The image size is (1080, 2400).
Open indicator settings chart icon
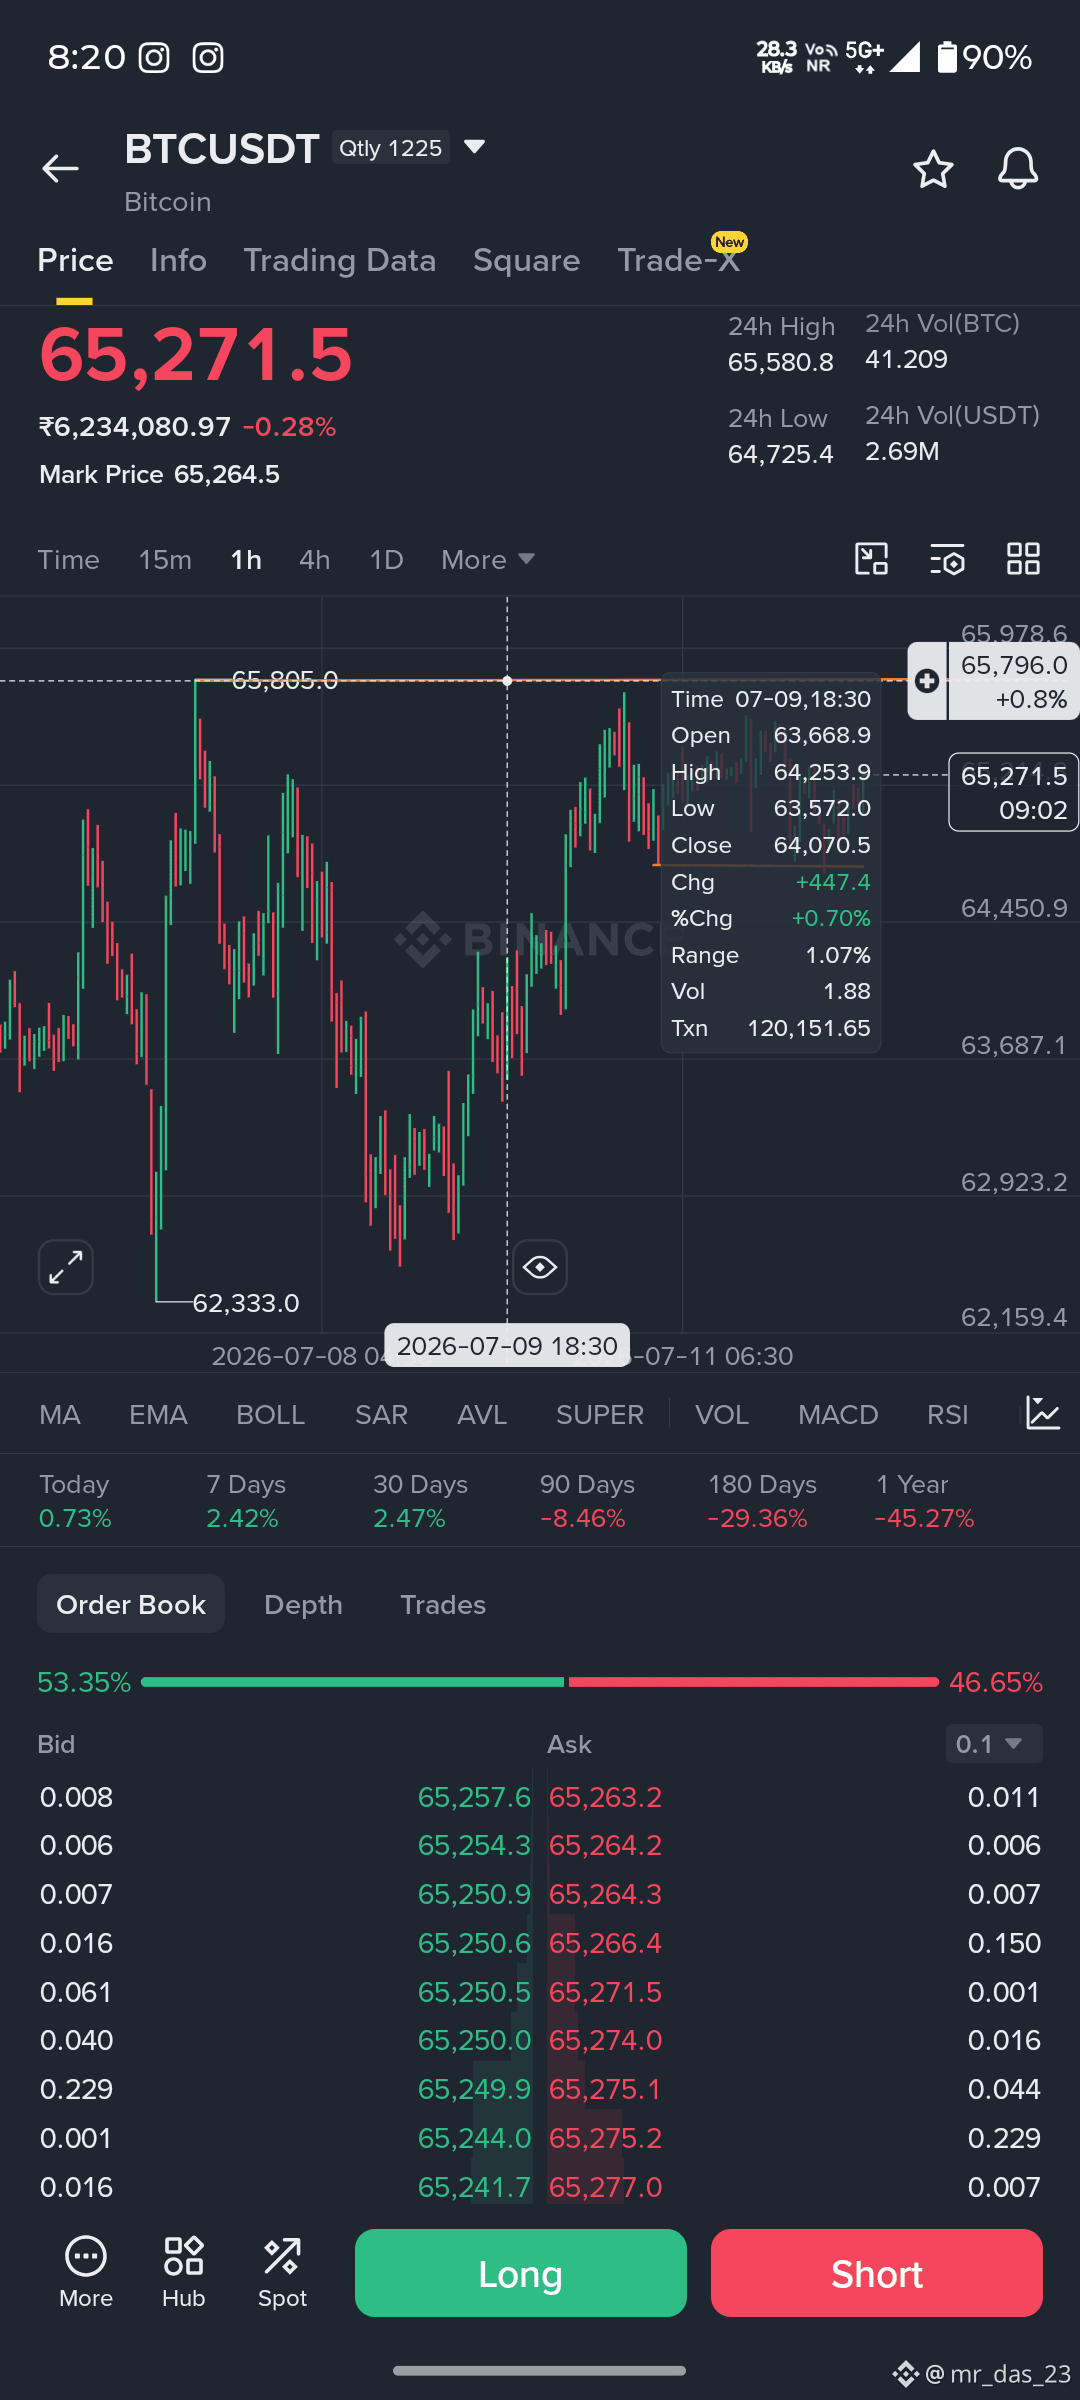(1043, 1414)
